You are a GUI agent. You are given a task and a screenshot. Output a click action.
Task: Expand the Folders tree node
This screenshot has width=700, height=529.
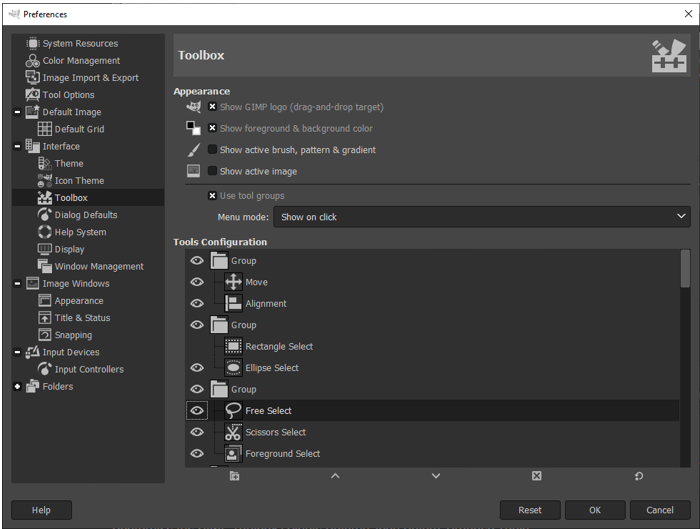coord(17,387)
